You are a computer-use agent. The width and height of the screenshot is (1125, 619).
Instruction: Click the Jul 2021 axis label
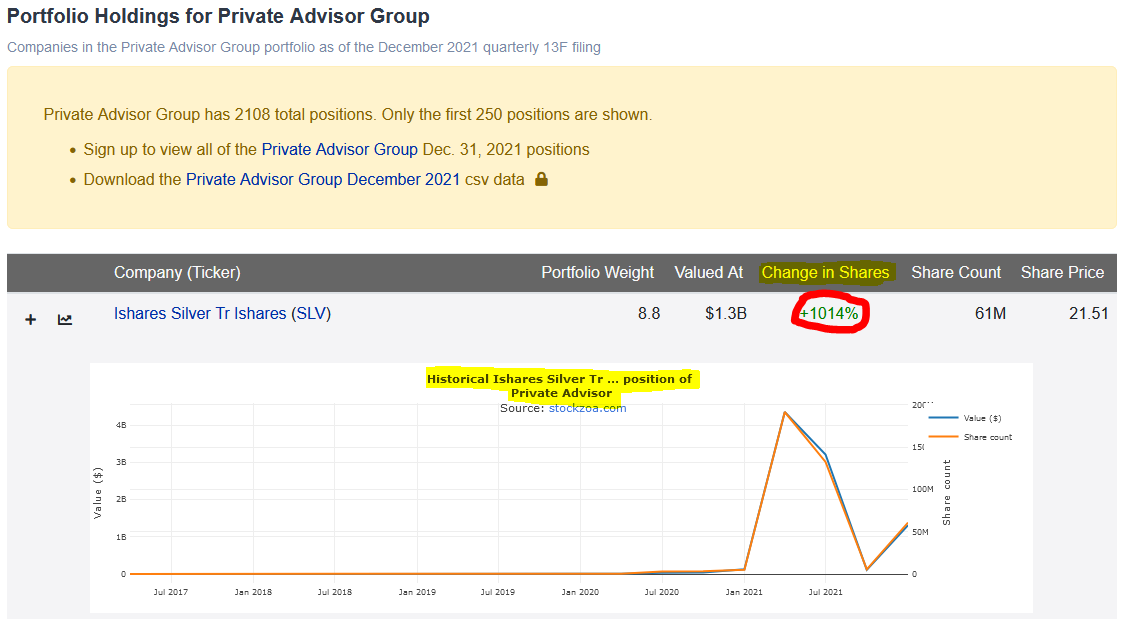(x=826, y=592)
